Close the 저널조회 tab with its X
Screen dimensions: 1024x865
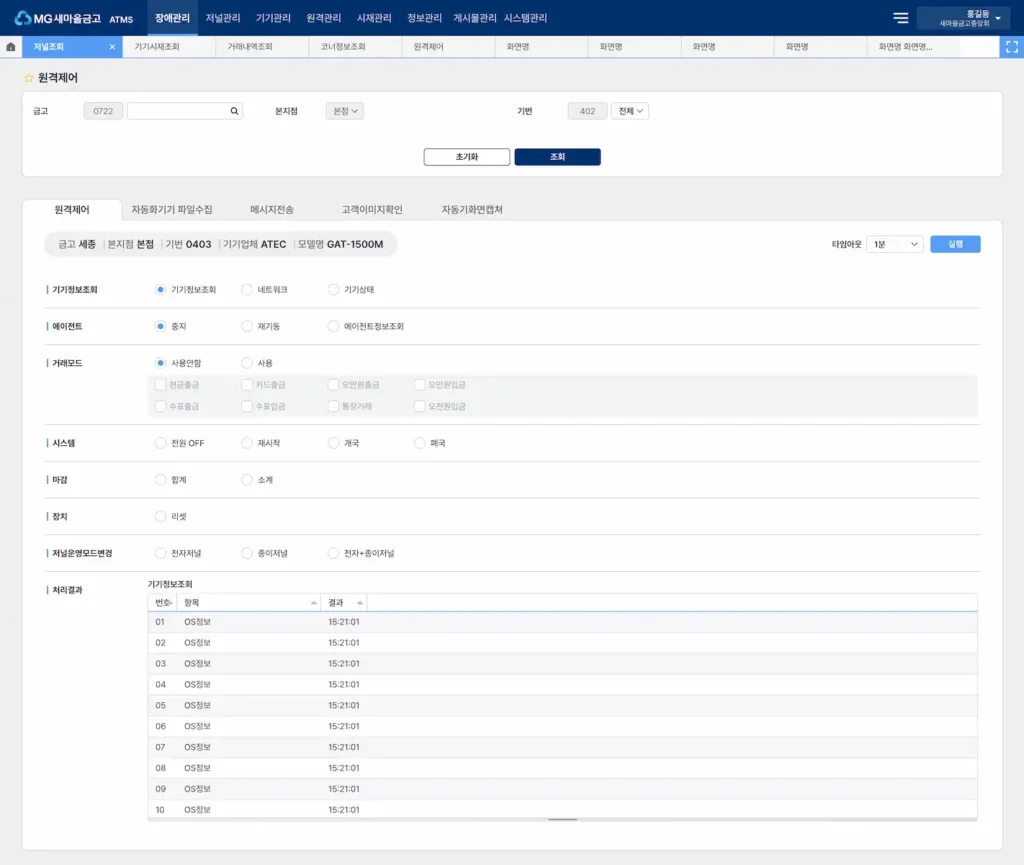(x=112, y=47)
